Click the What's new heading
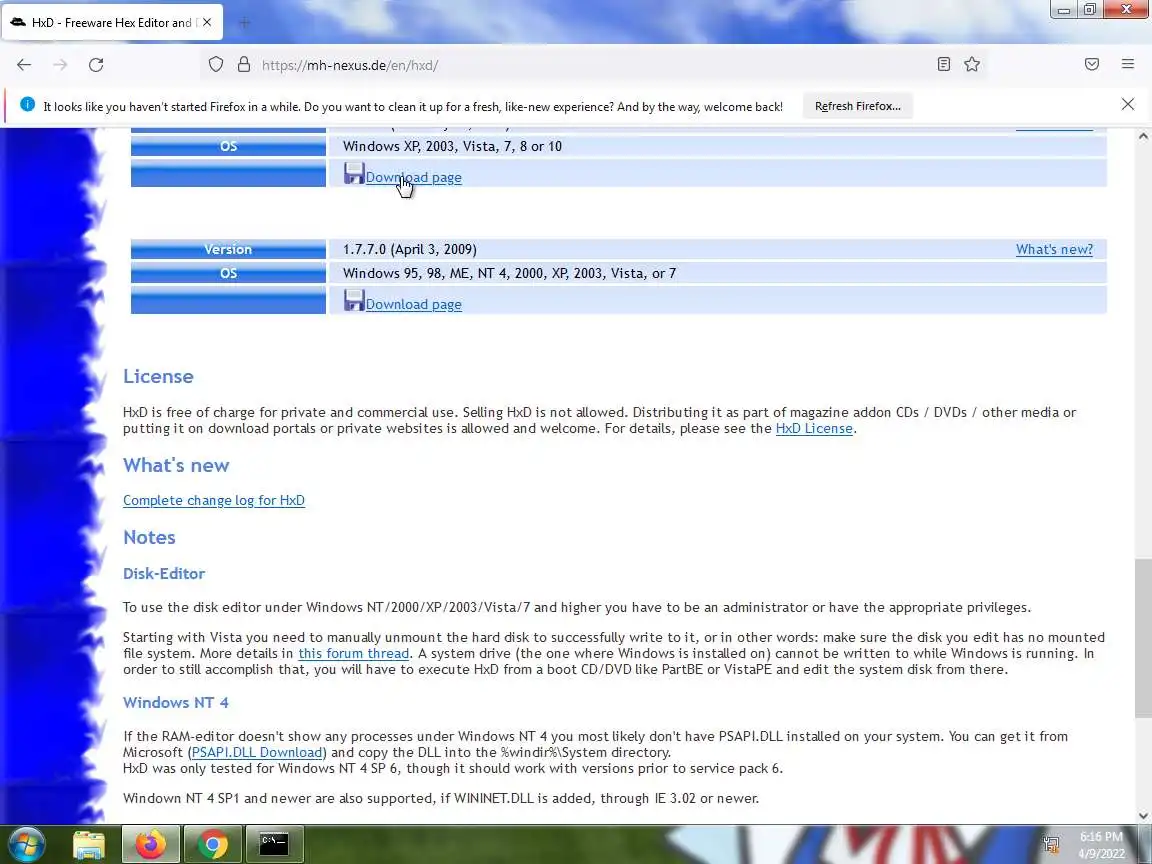1152x864 pixels. (x=176, y=465)
